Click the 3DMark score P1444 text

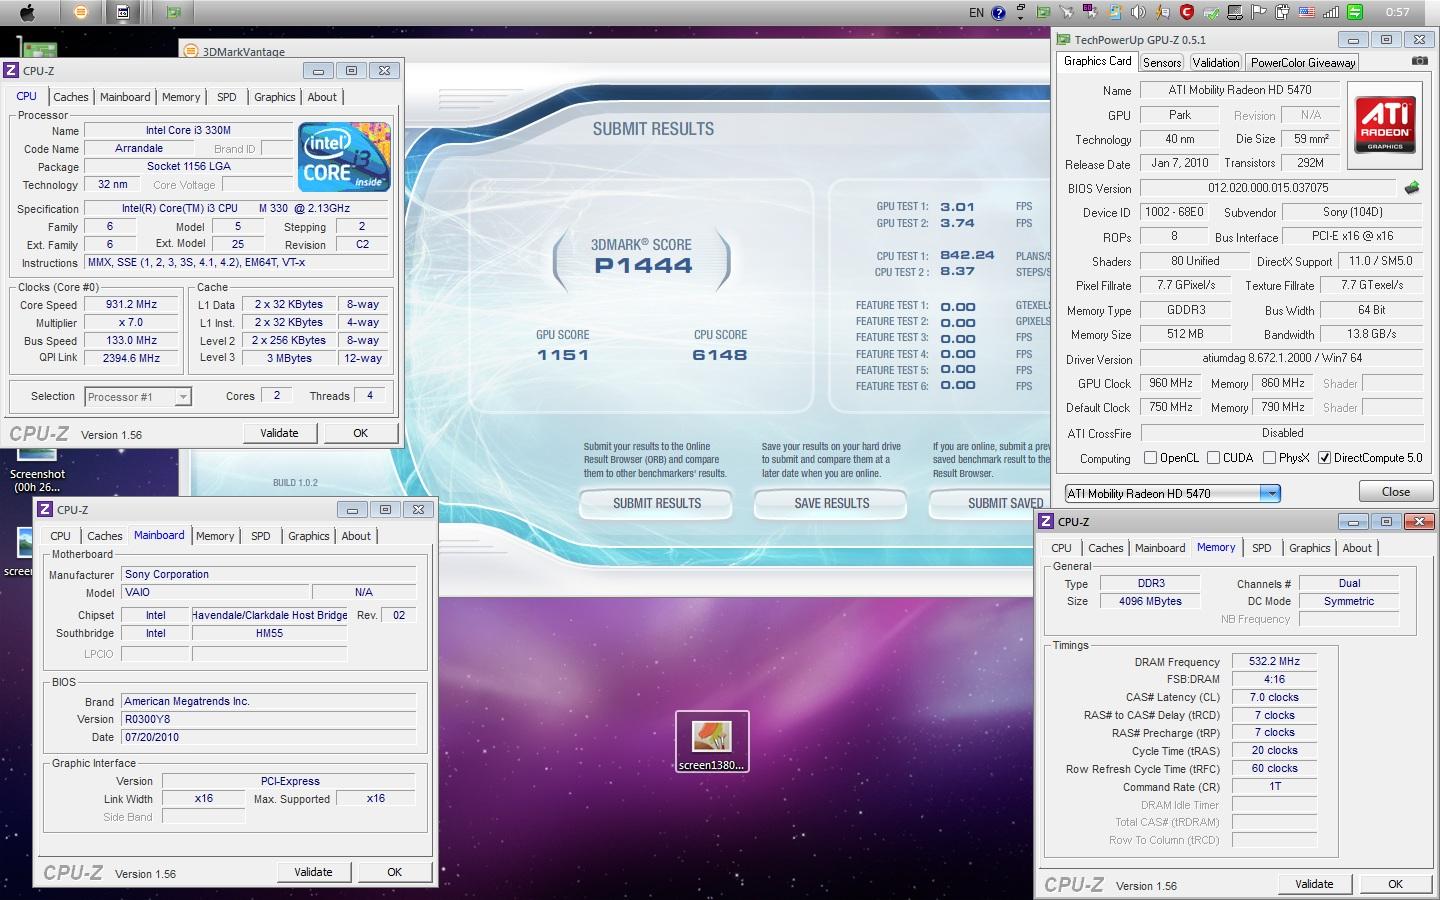[643, 266]
